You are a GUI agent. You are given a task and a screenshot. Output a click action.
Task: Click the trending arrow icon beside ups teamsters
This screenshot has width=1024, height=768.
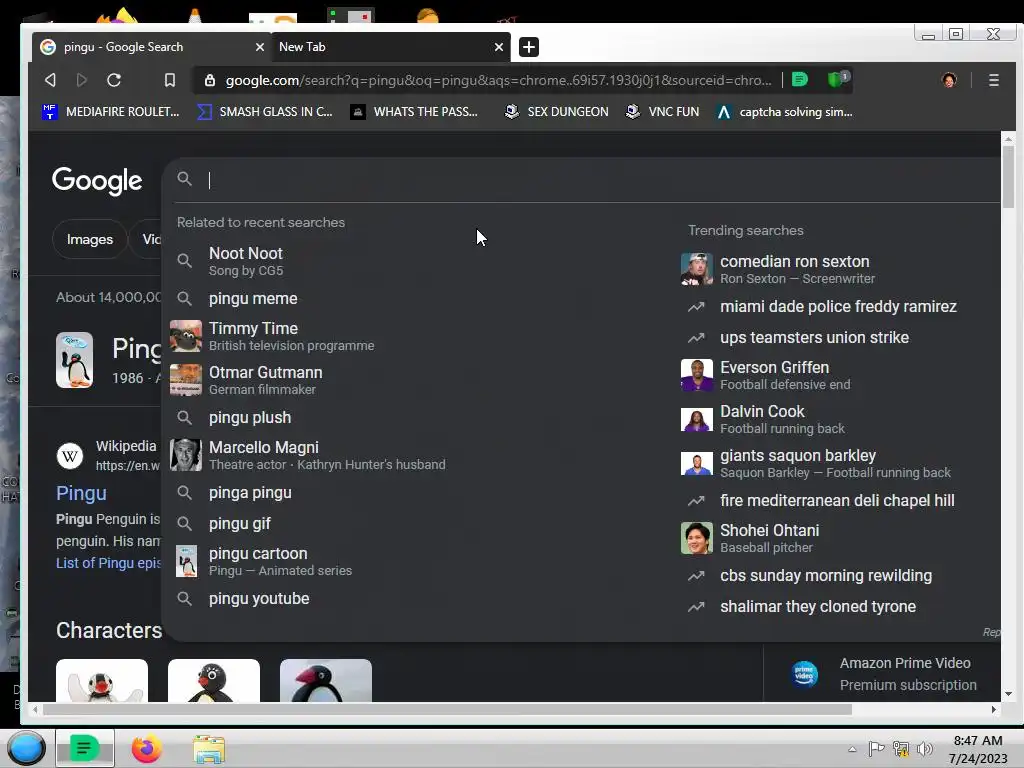click(x=696, y=338)
